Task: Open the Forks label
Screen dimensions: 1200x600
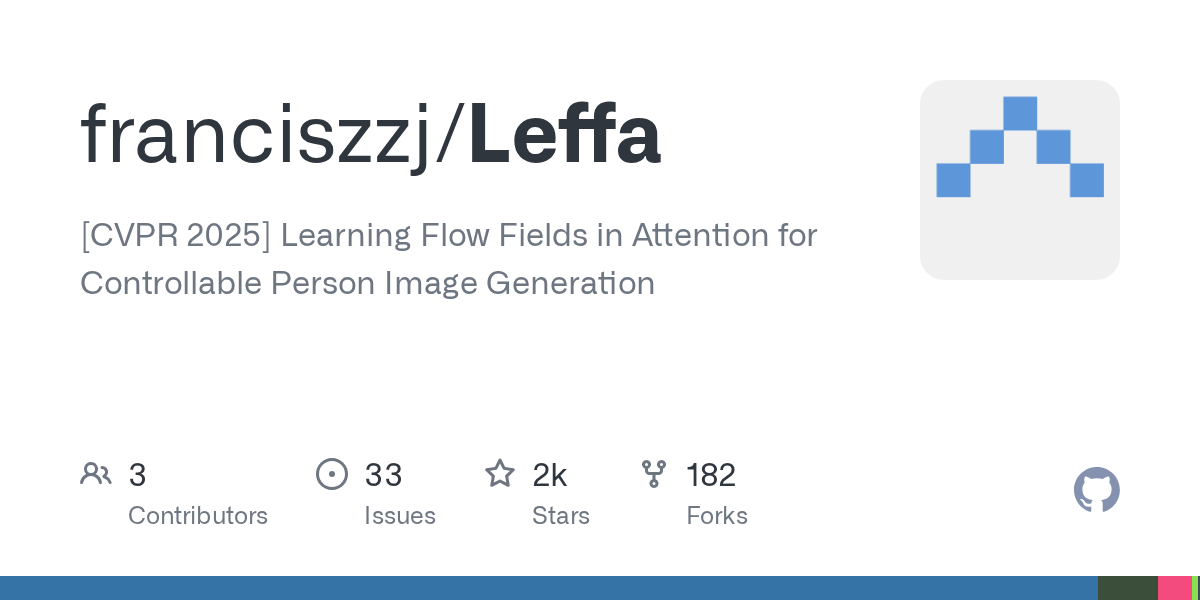Action: coord(717,516)
